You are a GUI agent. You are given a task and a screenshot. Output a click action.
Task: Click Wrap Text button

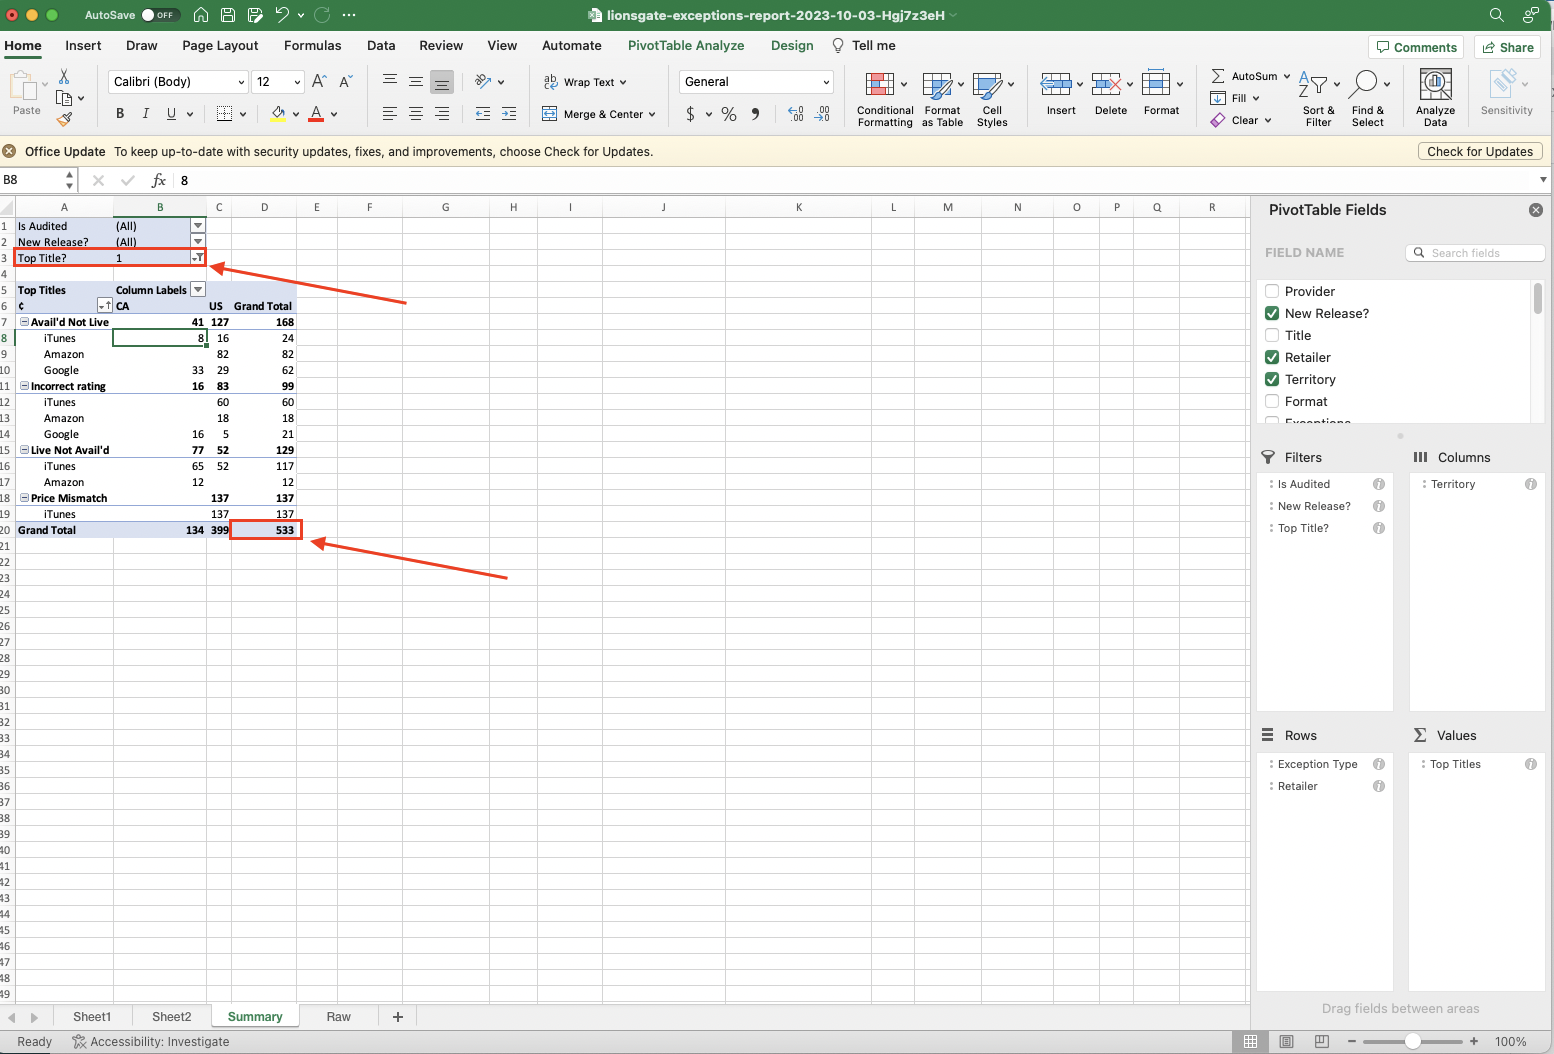(x=586, y=82)
